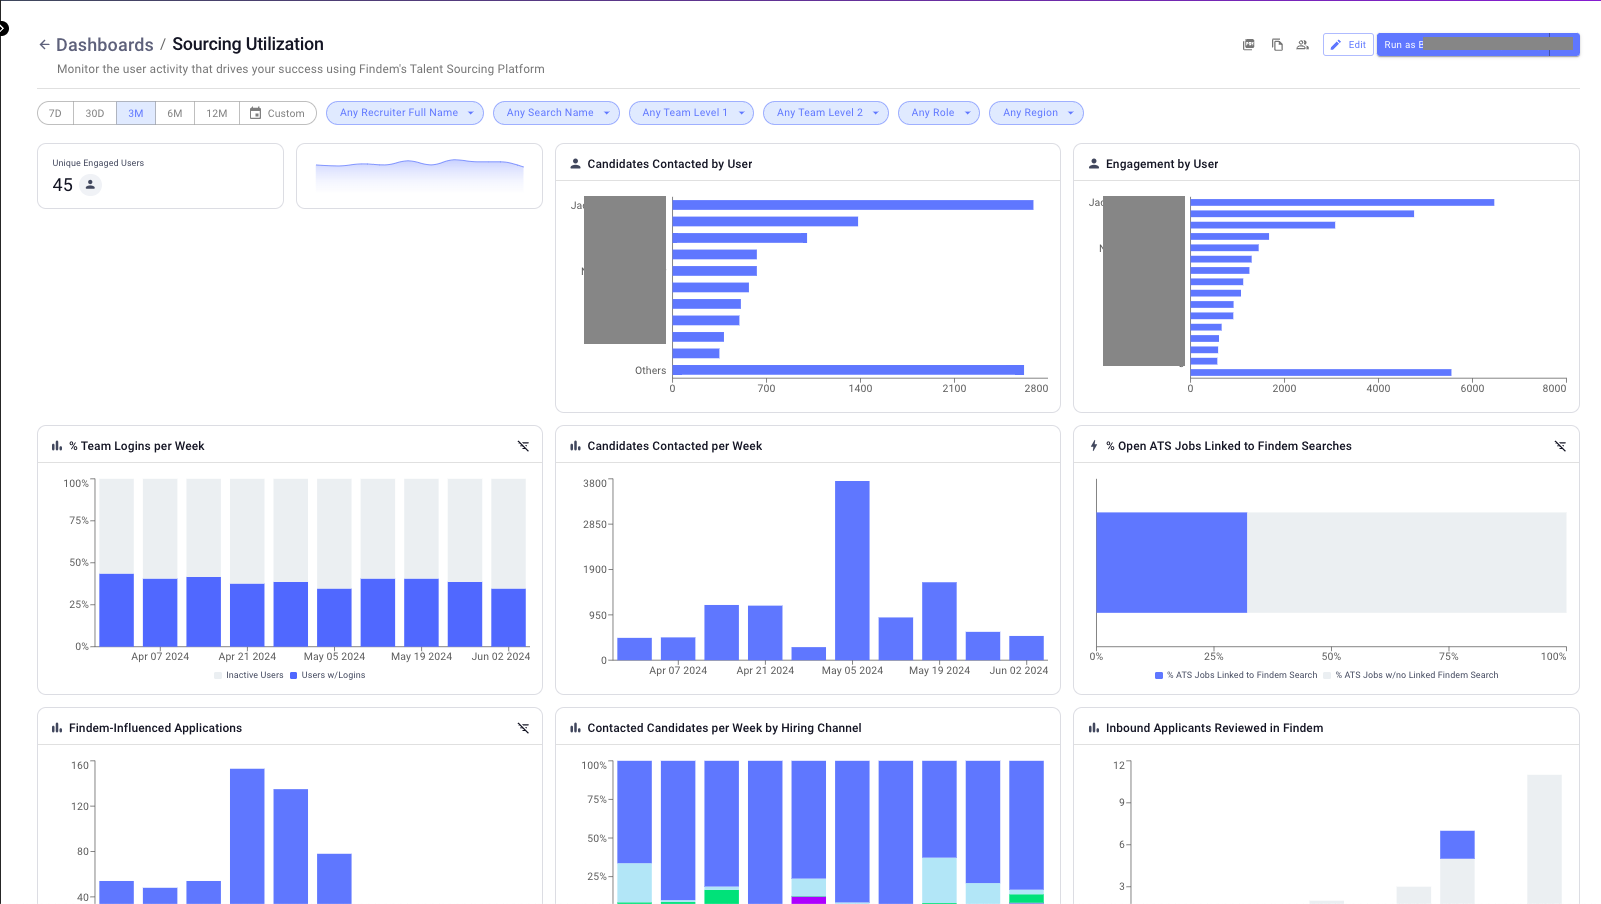Image resolution: width=1601 pixels, height=904 pixels.
Task: Toggle % ATS Jobs w/no Linked Findem Search legend
Action: click(1411, 675)
